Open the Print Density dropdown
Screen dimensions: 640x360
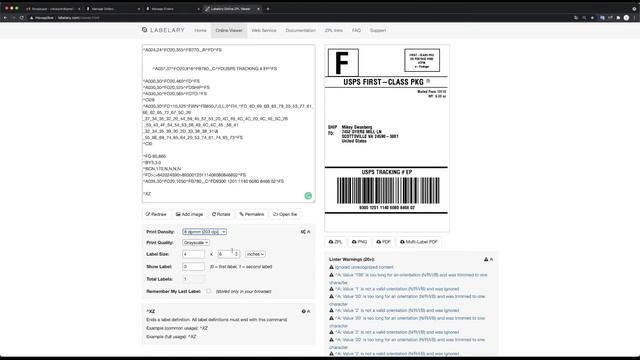tap(204, 232)
